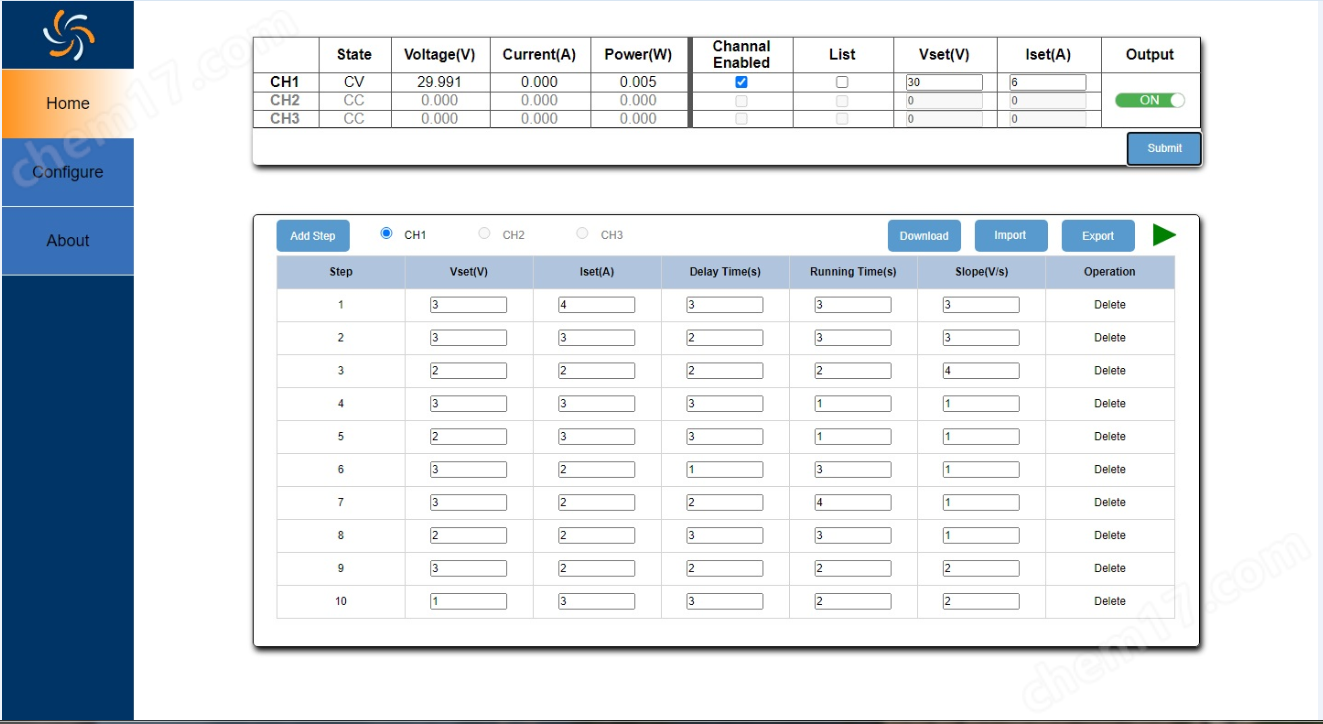Screen dimensions: 1323x724
Task: Focus the CH1 Vset field showing 30
Action: (x=944, y=83)
